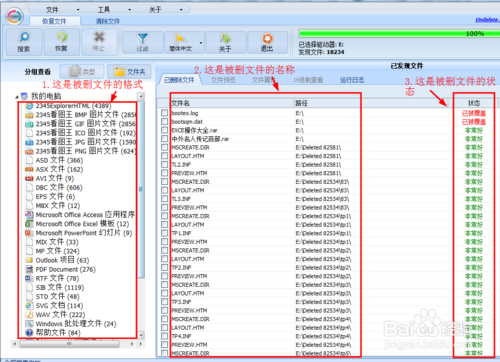
Task: Click the type tree scrollbar up arrow
Action: 141,97
